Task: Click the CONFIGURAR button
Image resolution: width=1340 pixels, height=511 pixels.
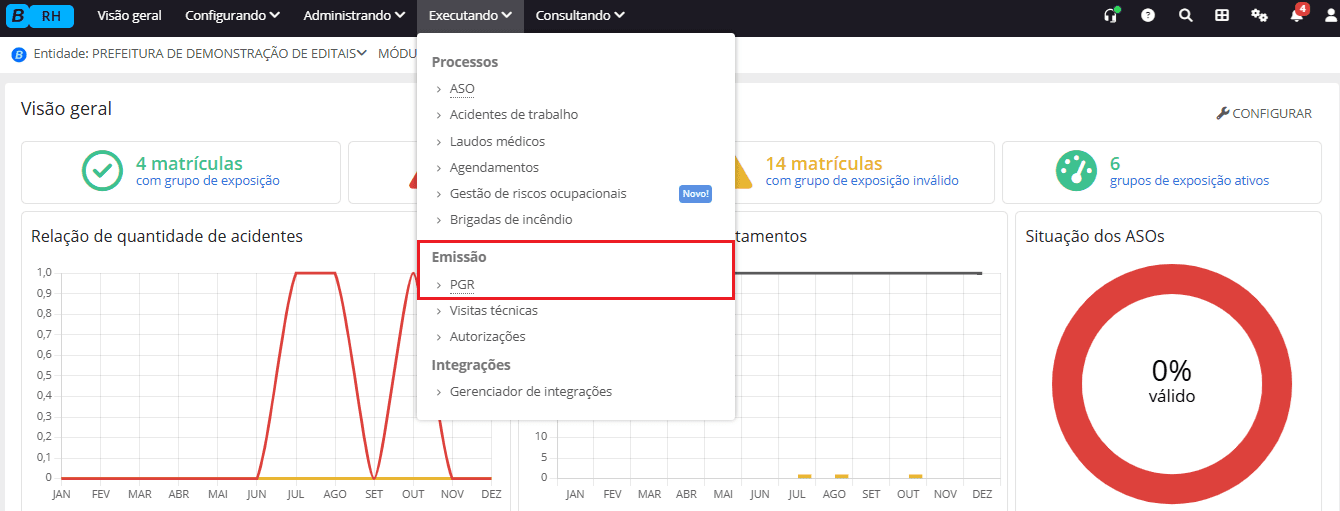Action: click(x=1264, y=114)
